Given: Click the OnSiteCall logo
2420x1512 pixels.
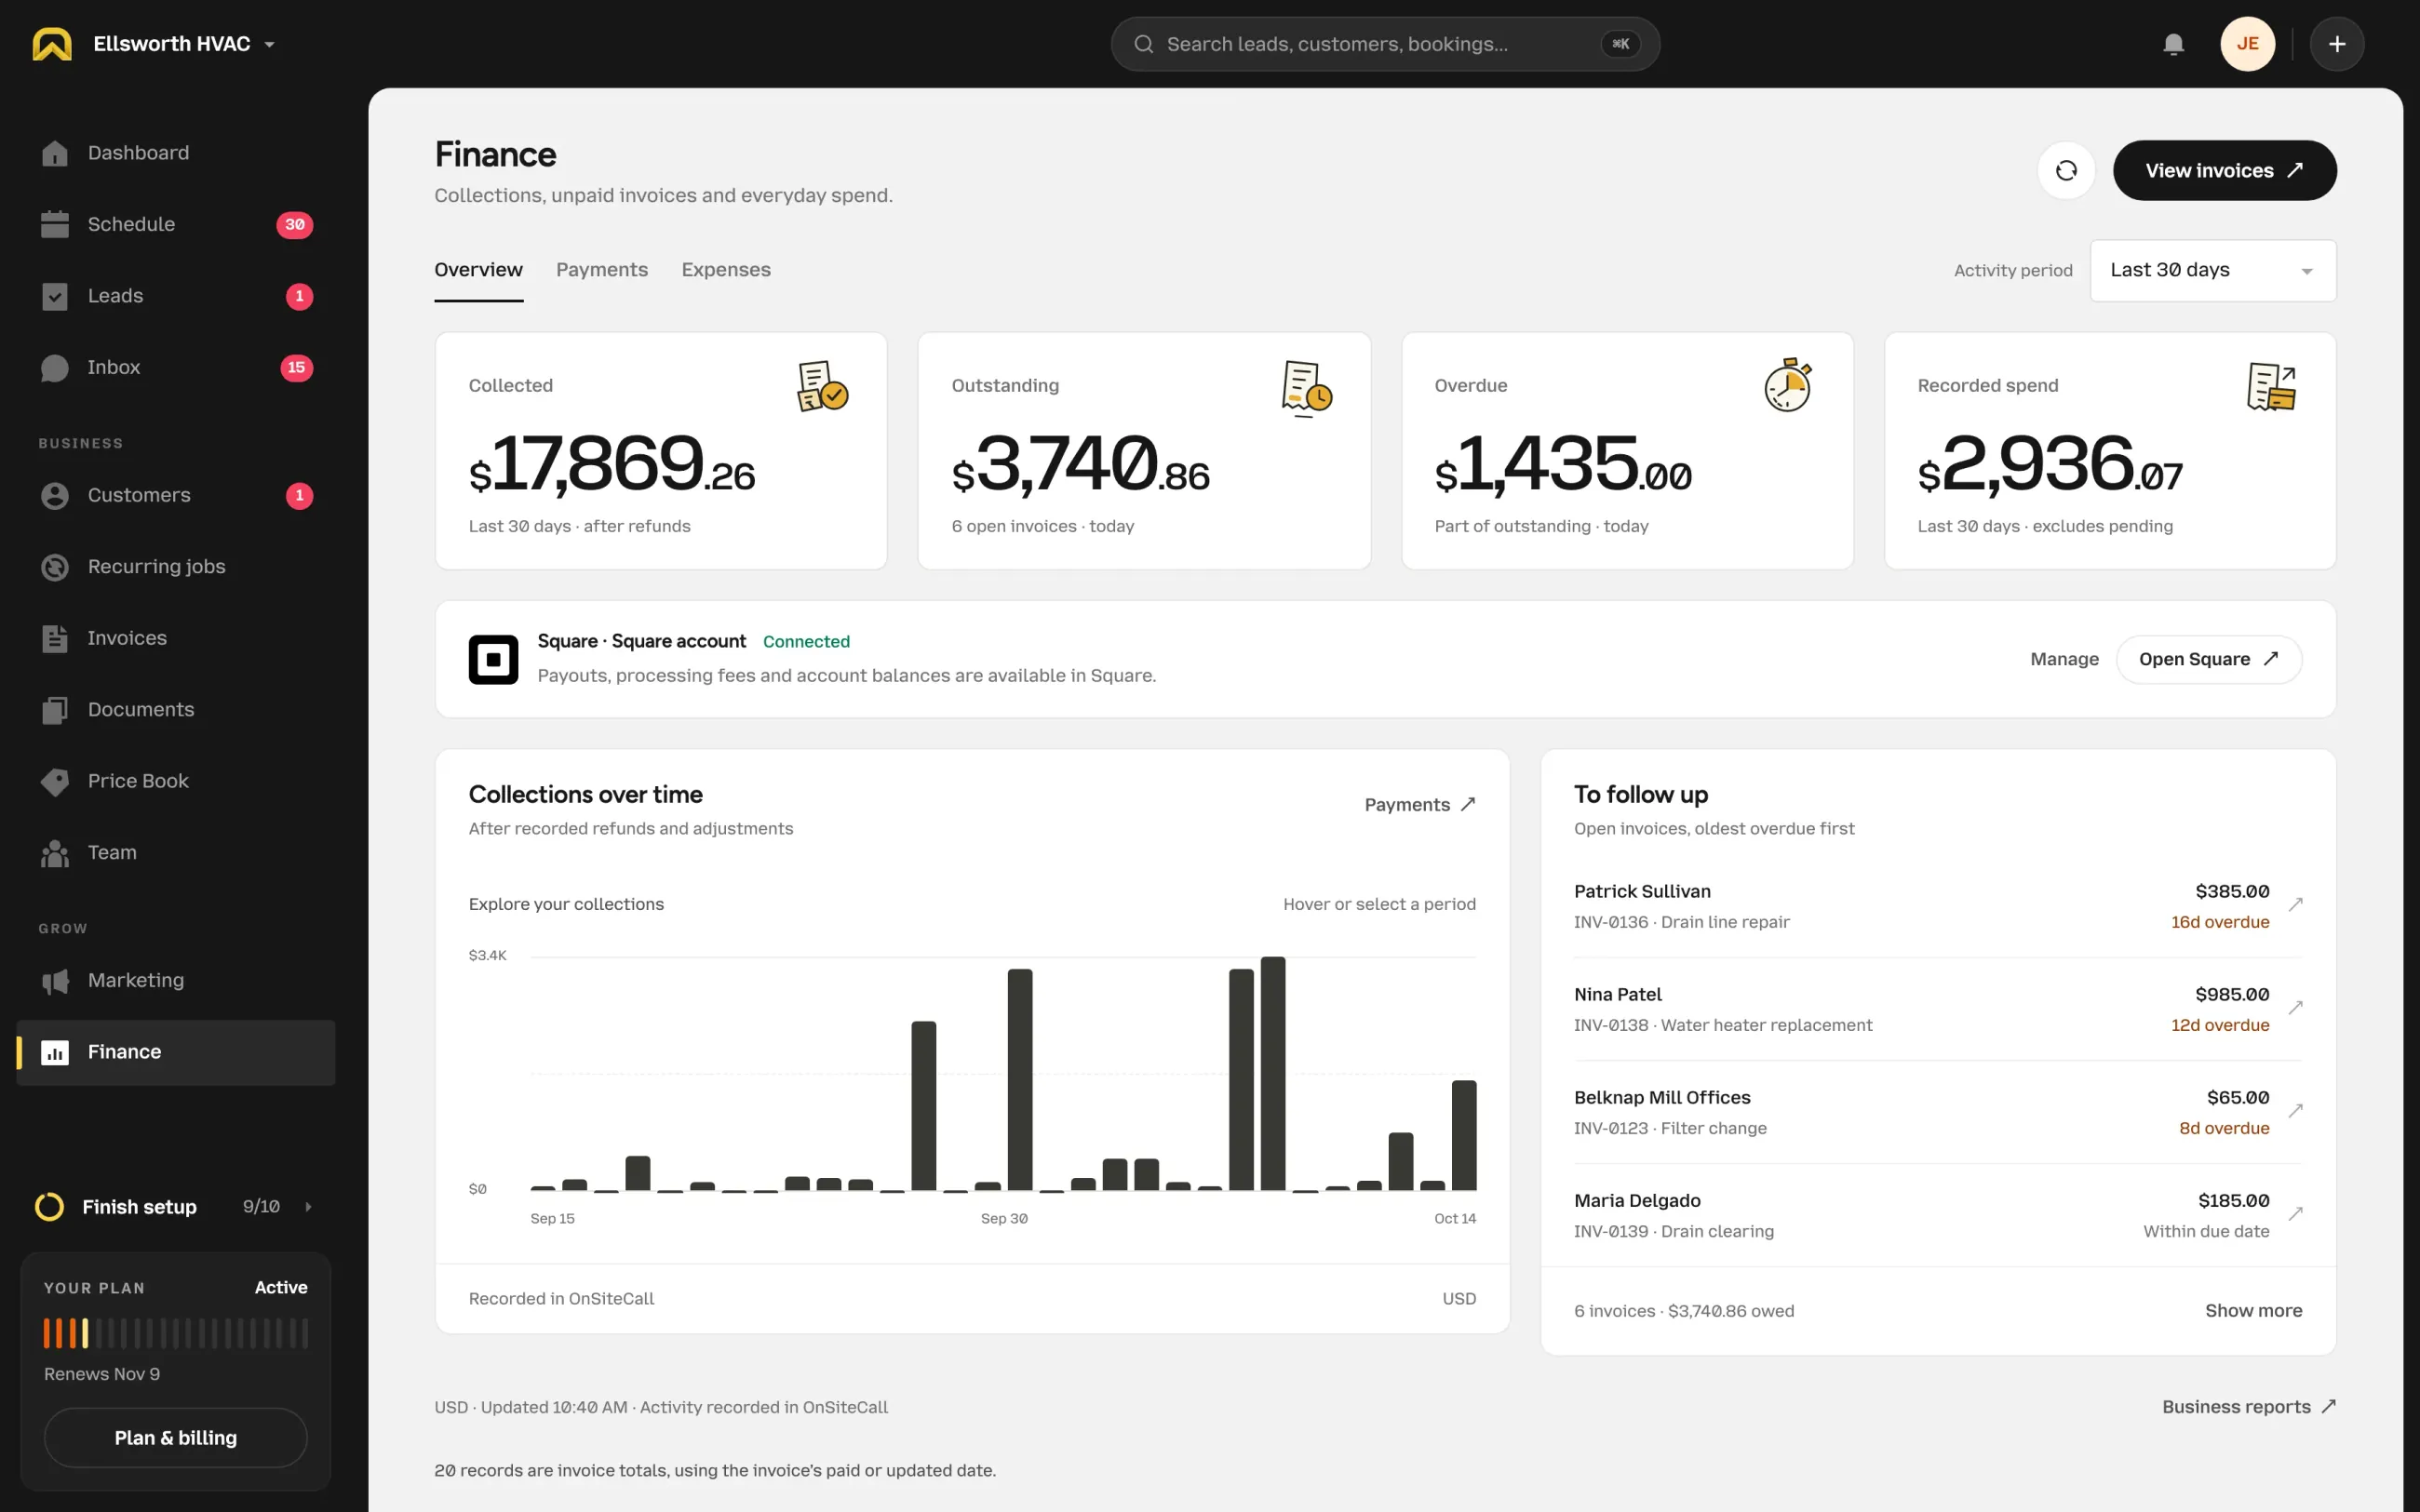Looking at the screenshot, I should 52,44.
